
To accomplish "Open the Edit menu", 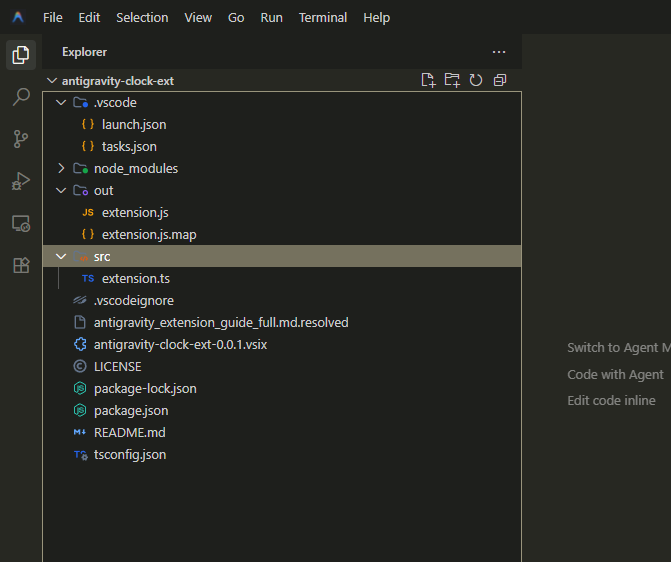I will [x=89, y=18].
